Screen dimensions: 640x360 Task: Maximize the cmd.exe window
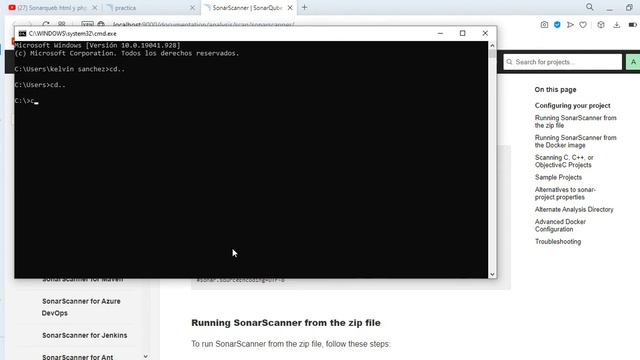pyautogui.click(x=462, y=33)
